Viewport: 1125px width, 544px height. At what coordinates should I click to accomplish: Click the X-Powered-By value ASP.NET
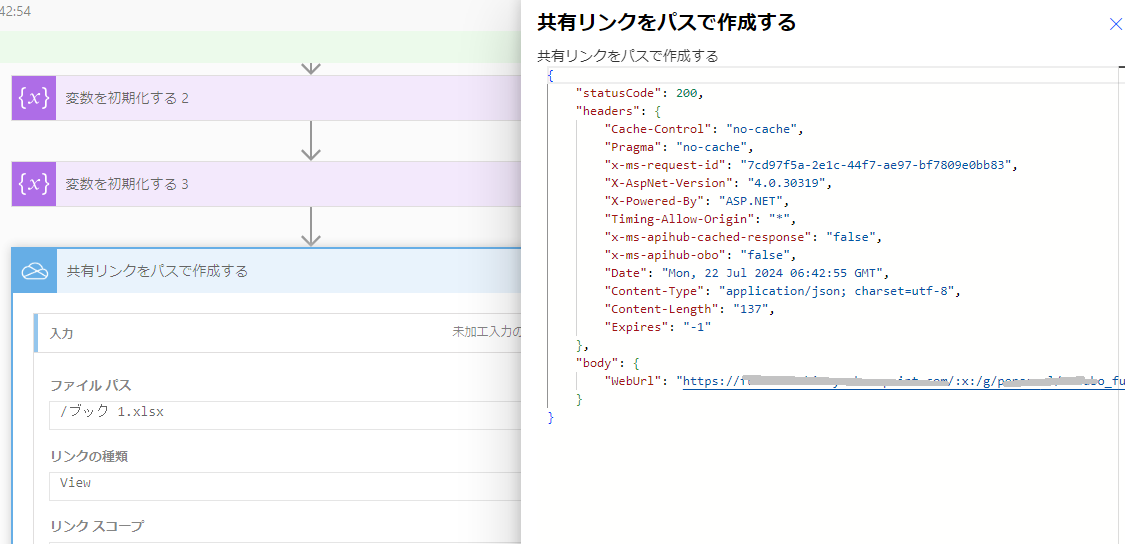coord(751,201)
